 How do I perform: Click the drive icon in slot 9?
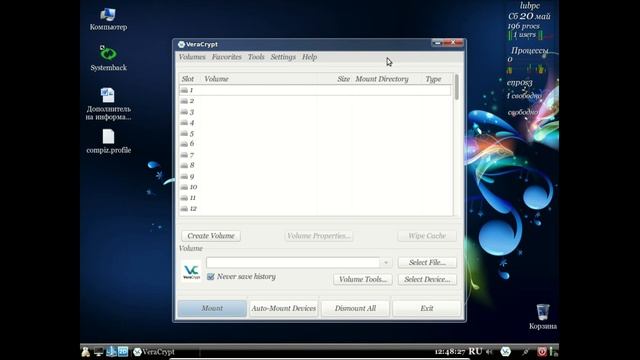coord(184,176)
